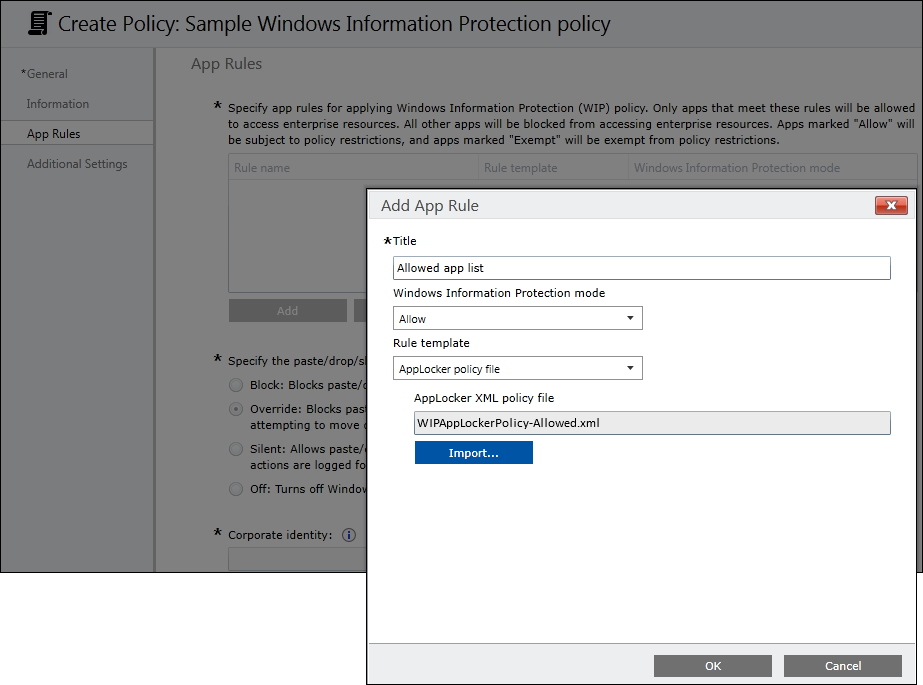The image size is (923, 685).
Task: Open the General section in sidebar
Action: [46, 74]
